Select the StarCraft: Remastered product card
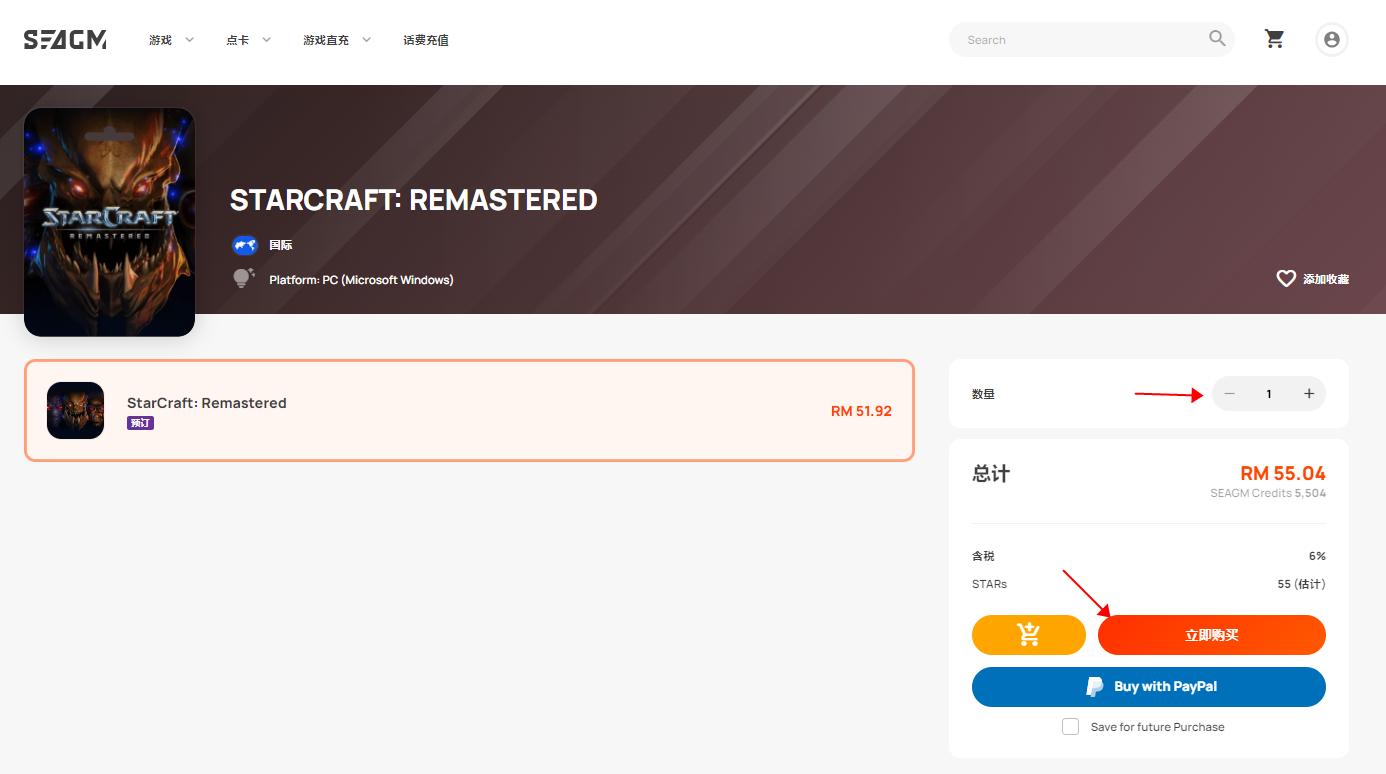1386x774 pixels. (469, 410)
